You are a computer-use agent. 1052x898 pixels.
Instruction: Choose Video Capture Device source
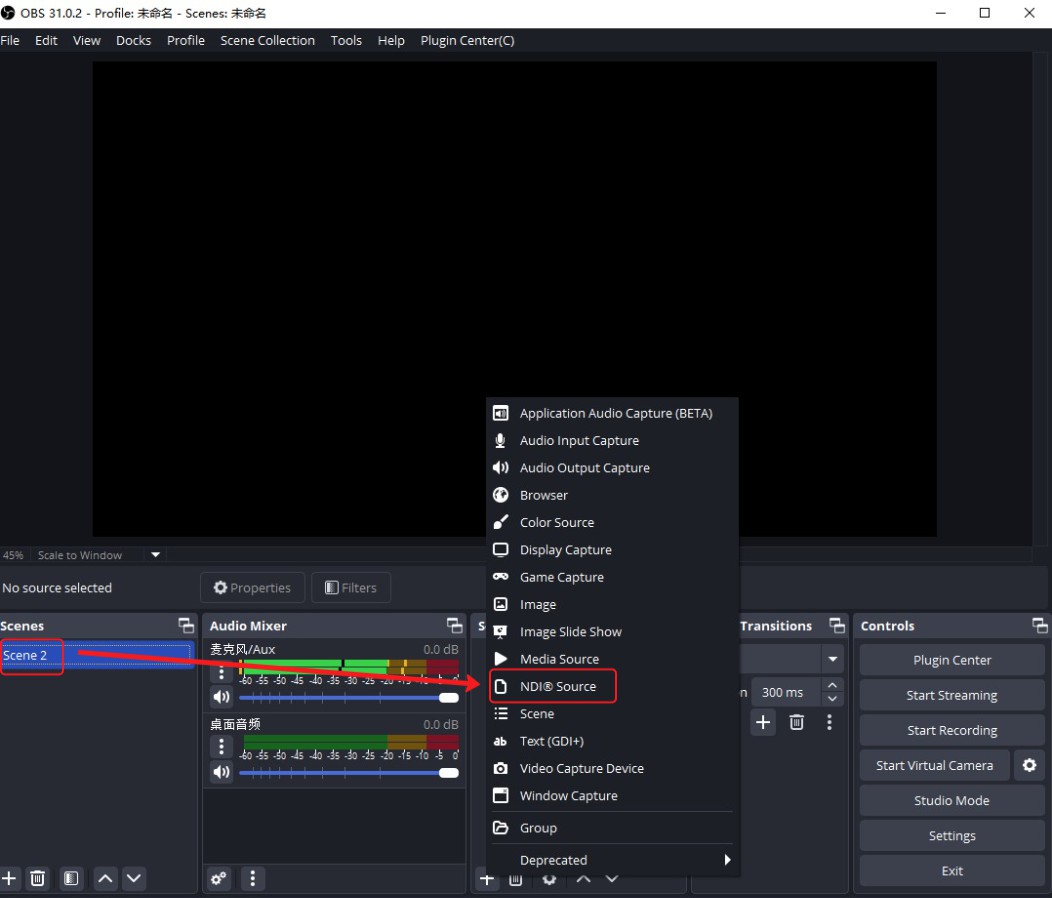tap(612, 768)
